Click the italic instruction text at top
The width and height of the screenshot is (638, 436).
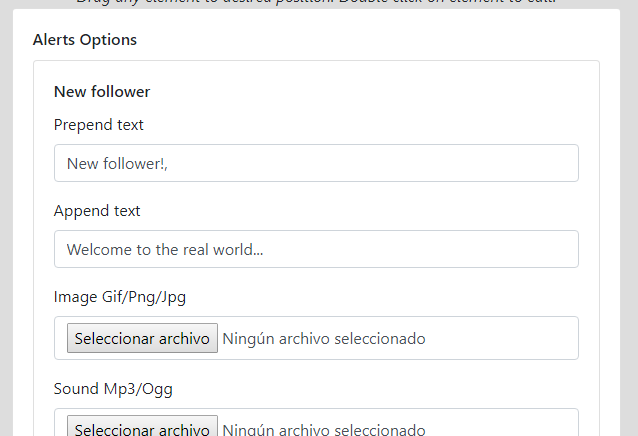click(x=316, y=2)
